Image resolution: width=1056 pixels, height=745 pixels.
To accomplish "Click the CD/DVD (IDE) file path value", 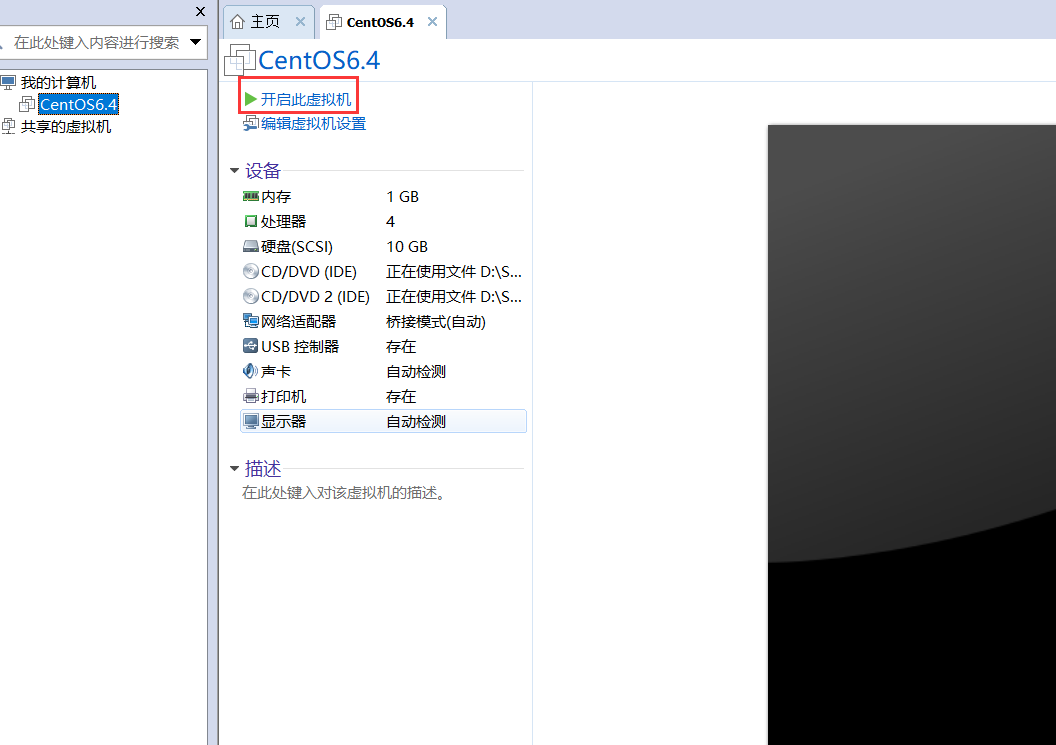I will (453, 271).
